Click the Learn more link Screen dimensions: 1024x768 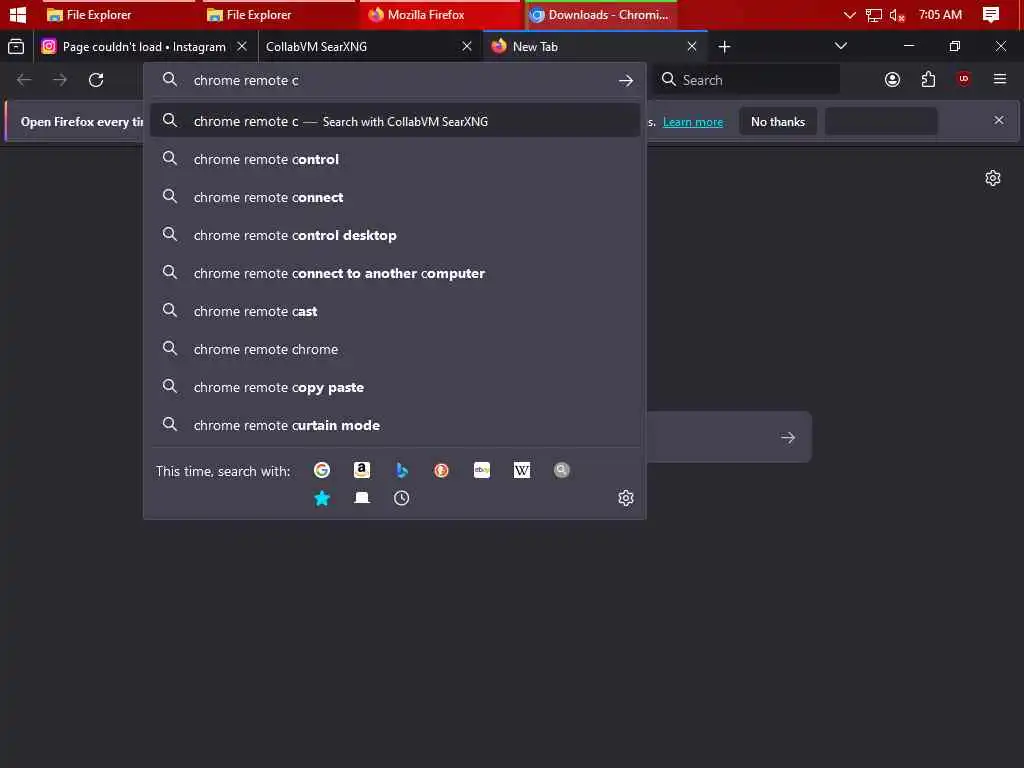[693, 122]
